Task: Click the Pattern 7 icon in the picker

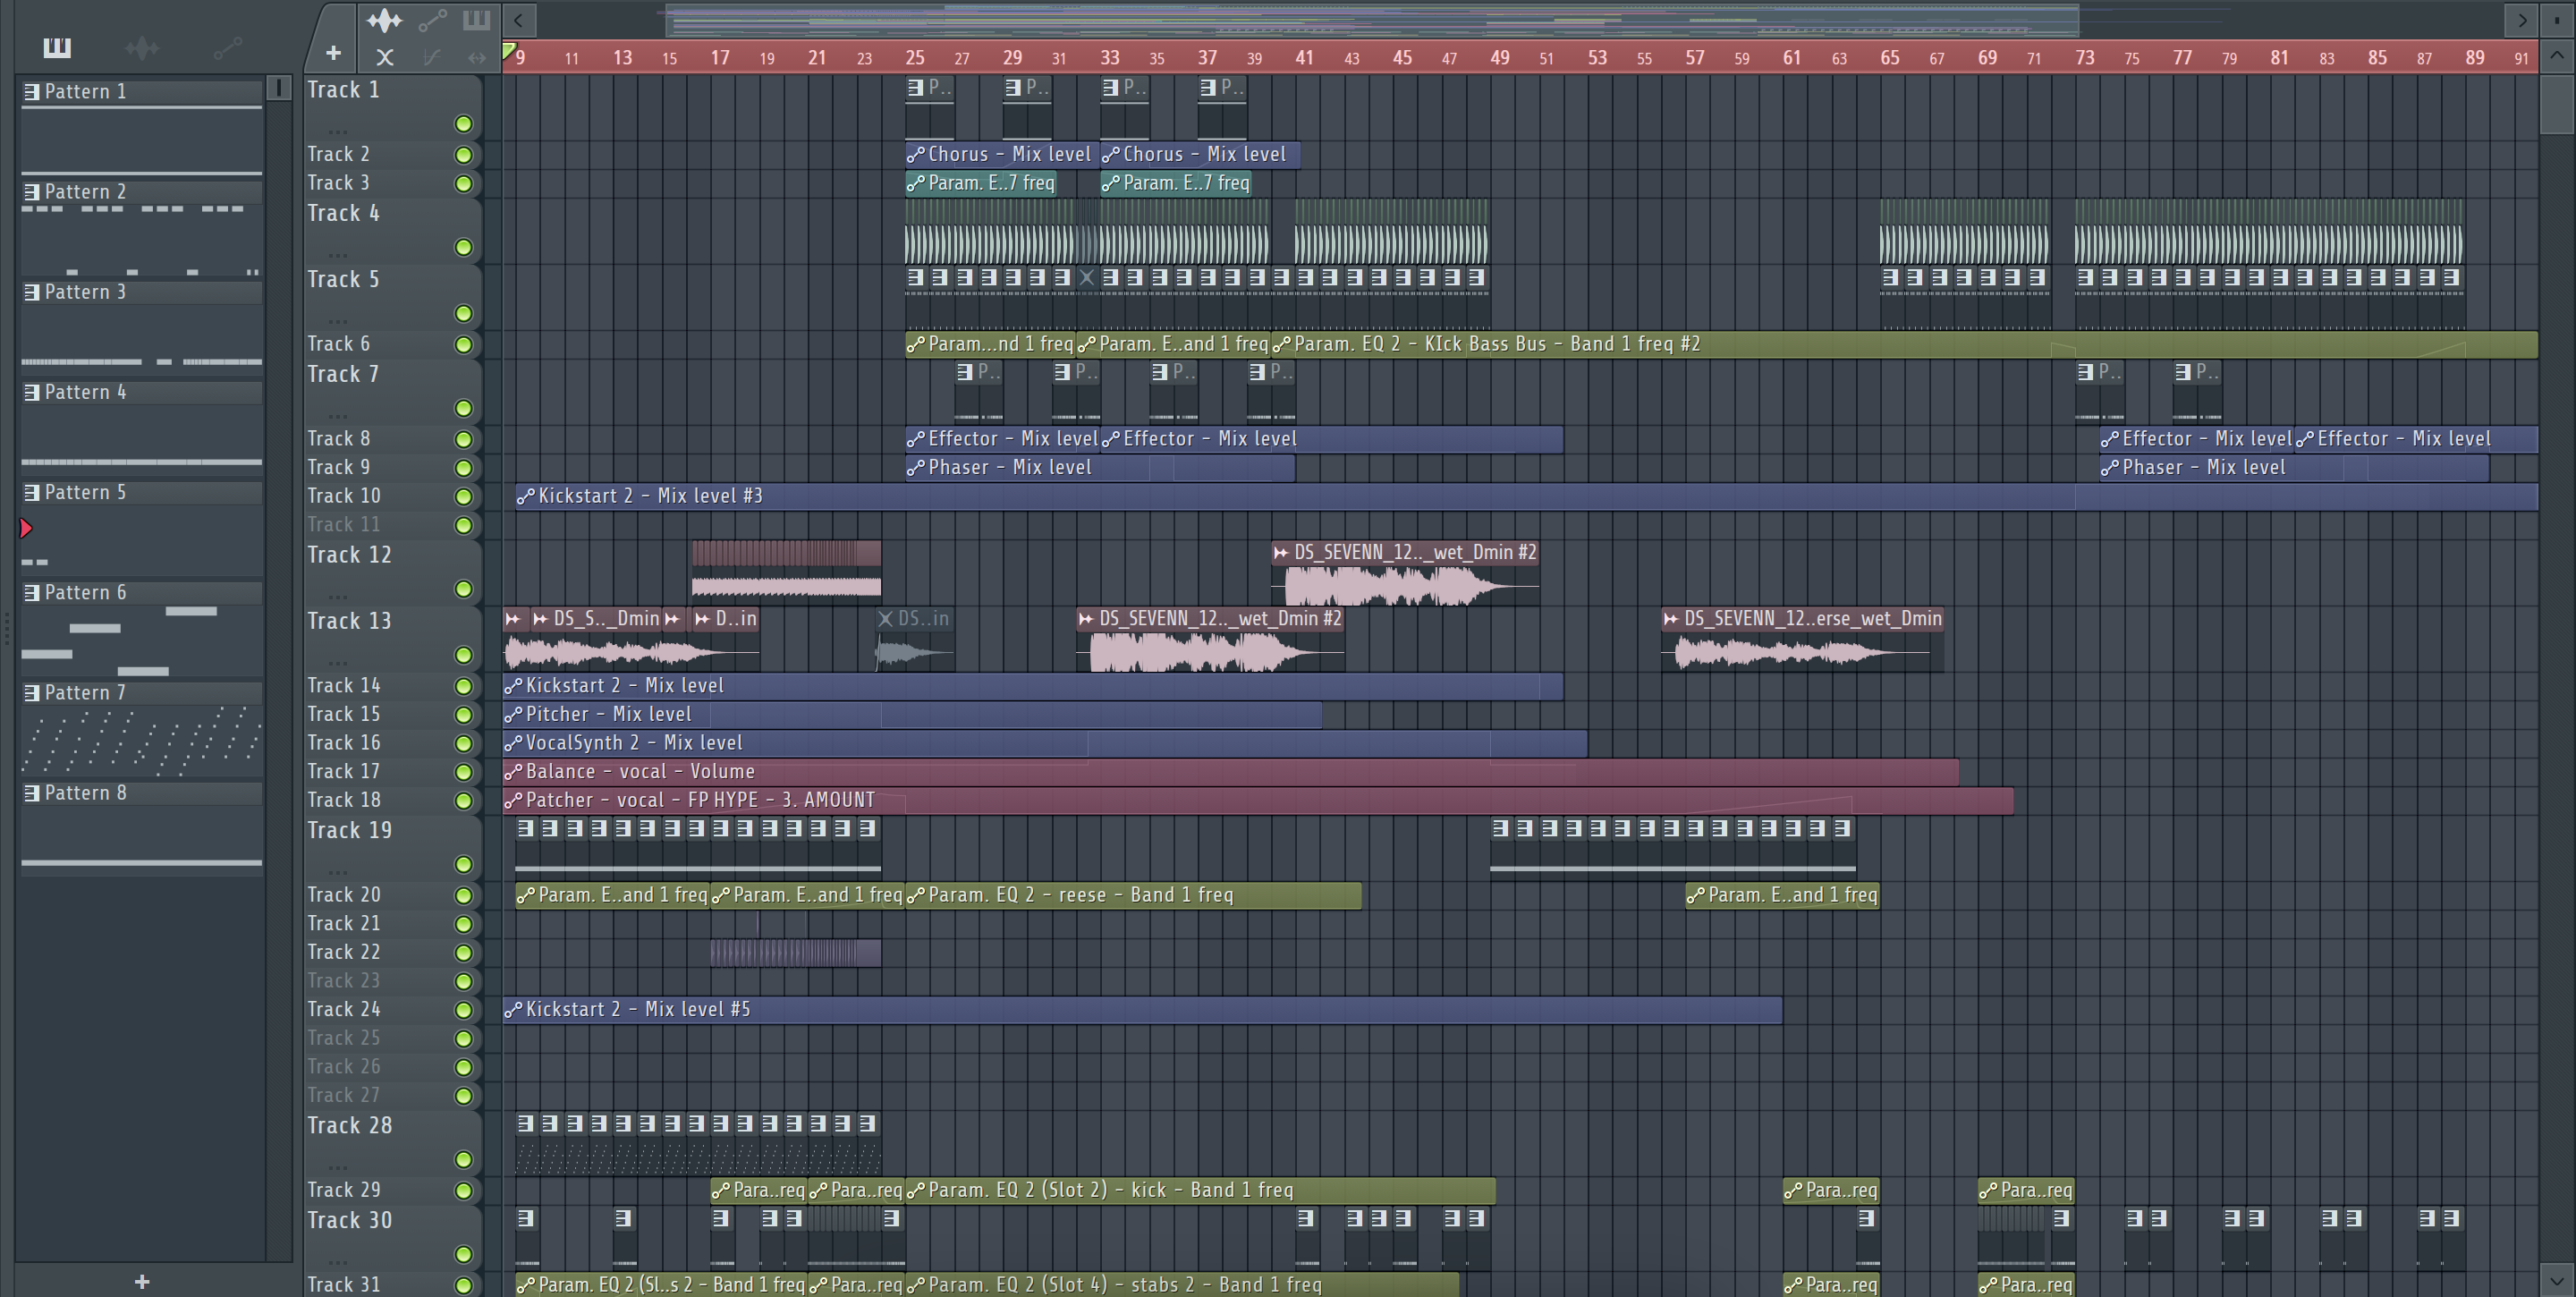Action: point(32,692)
